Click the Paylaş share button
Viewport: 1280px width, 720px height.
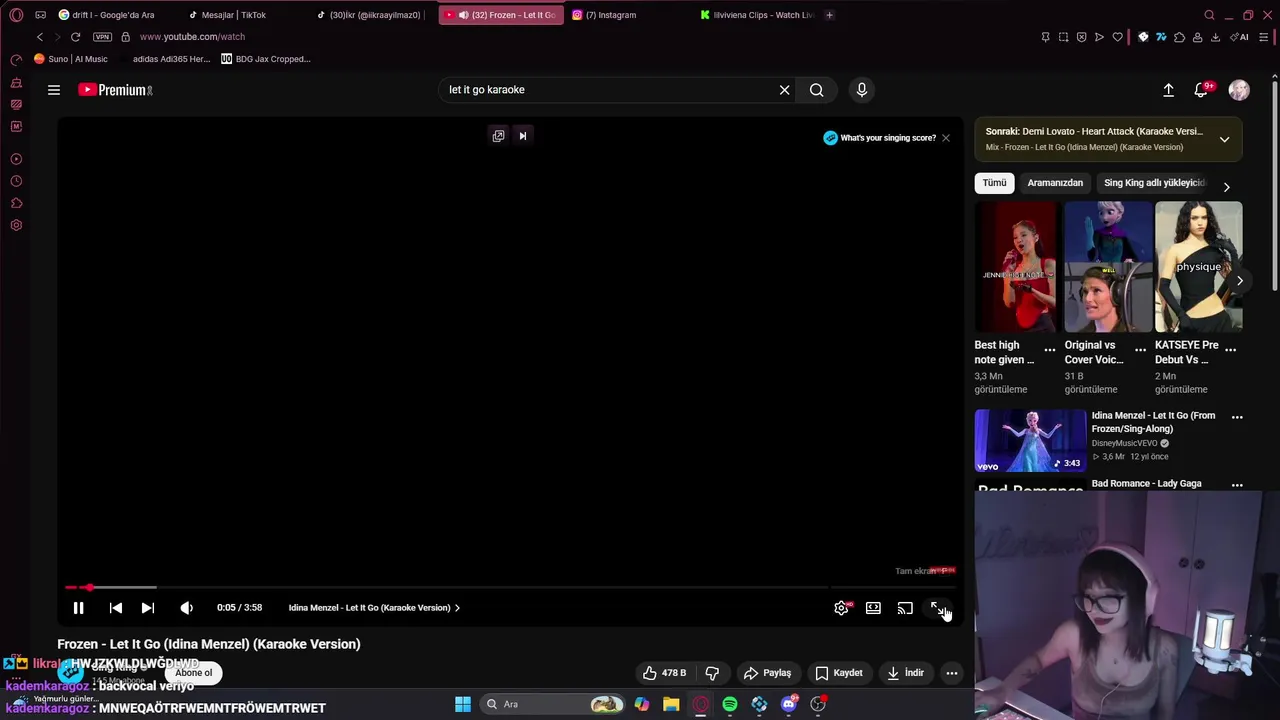tap(767, 673)
